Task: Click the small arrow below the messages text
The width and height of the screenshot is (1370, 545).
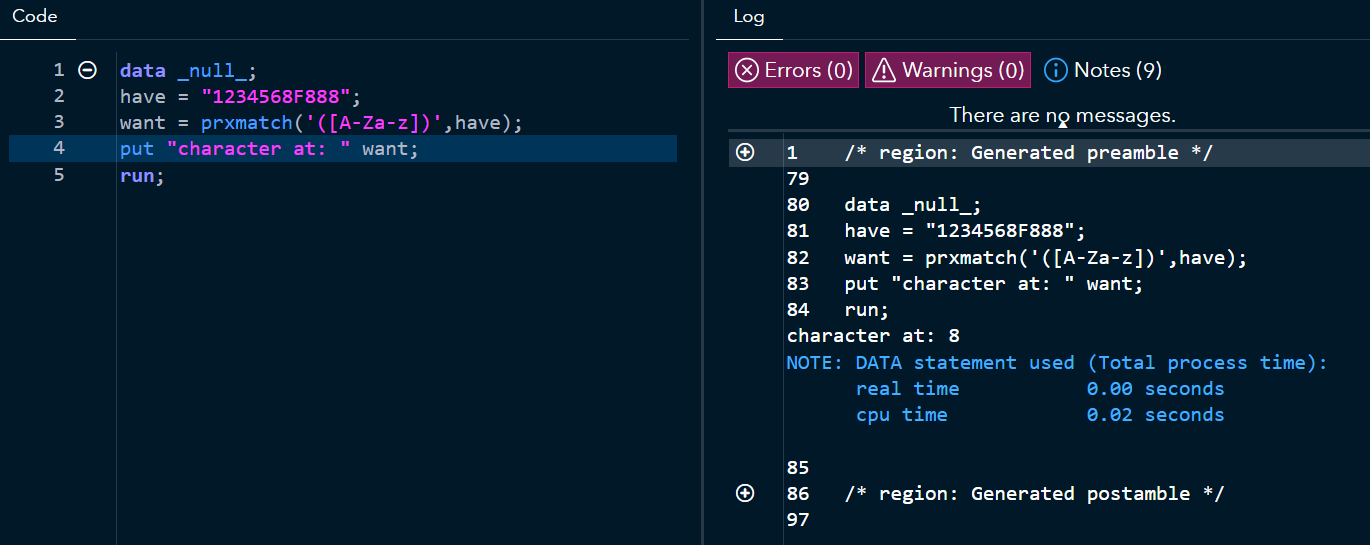Action: point(1062,124)
